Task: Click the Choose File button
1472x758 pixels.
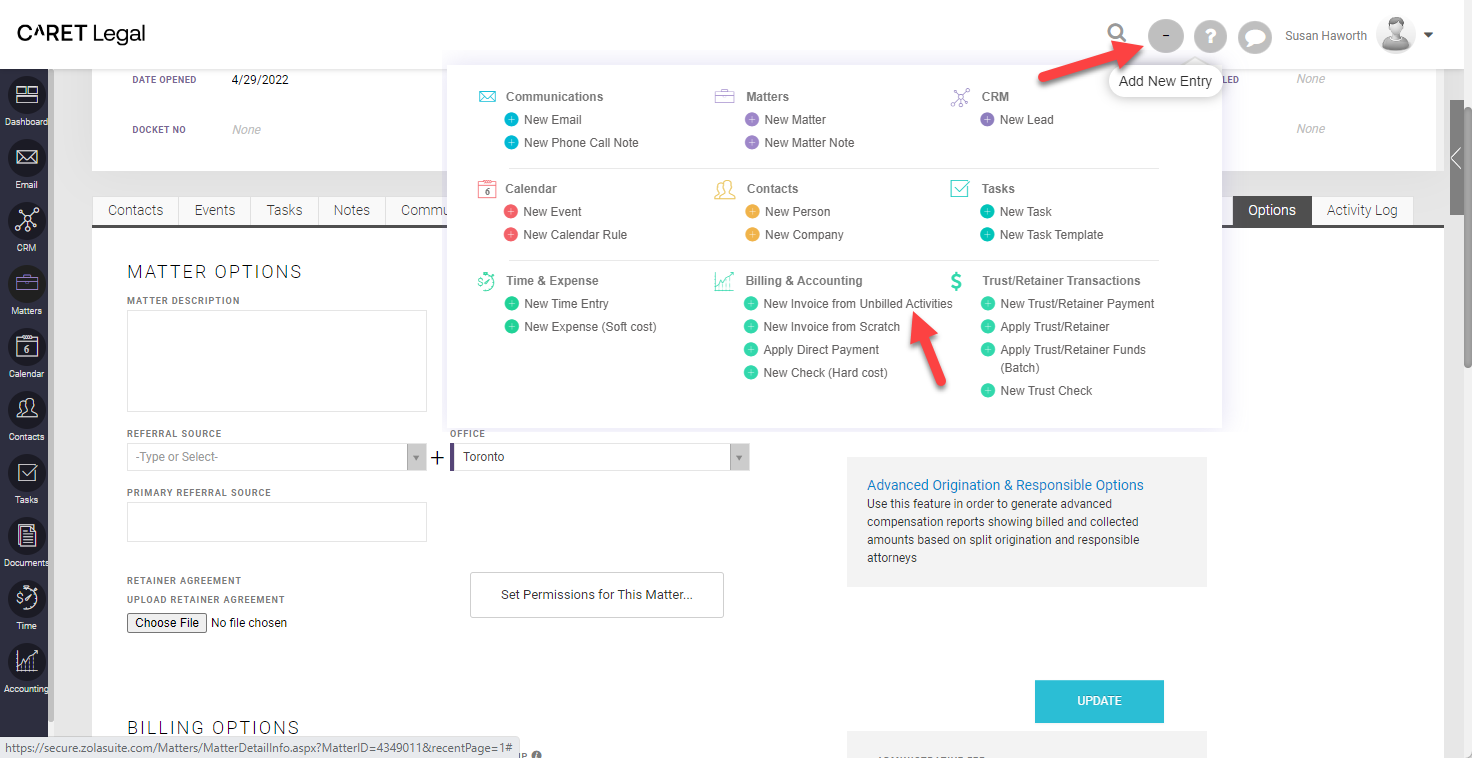Action: (167, 623)
